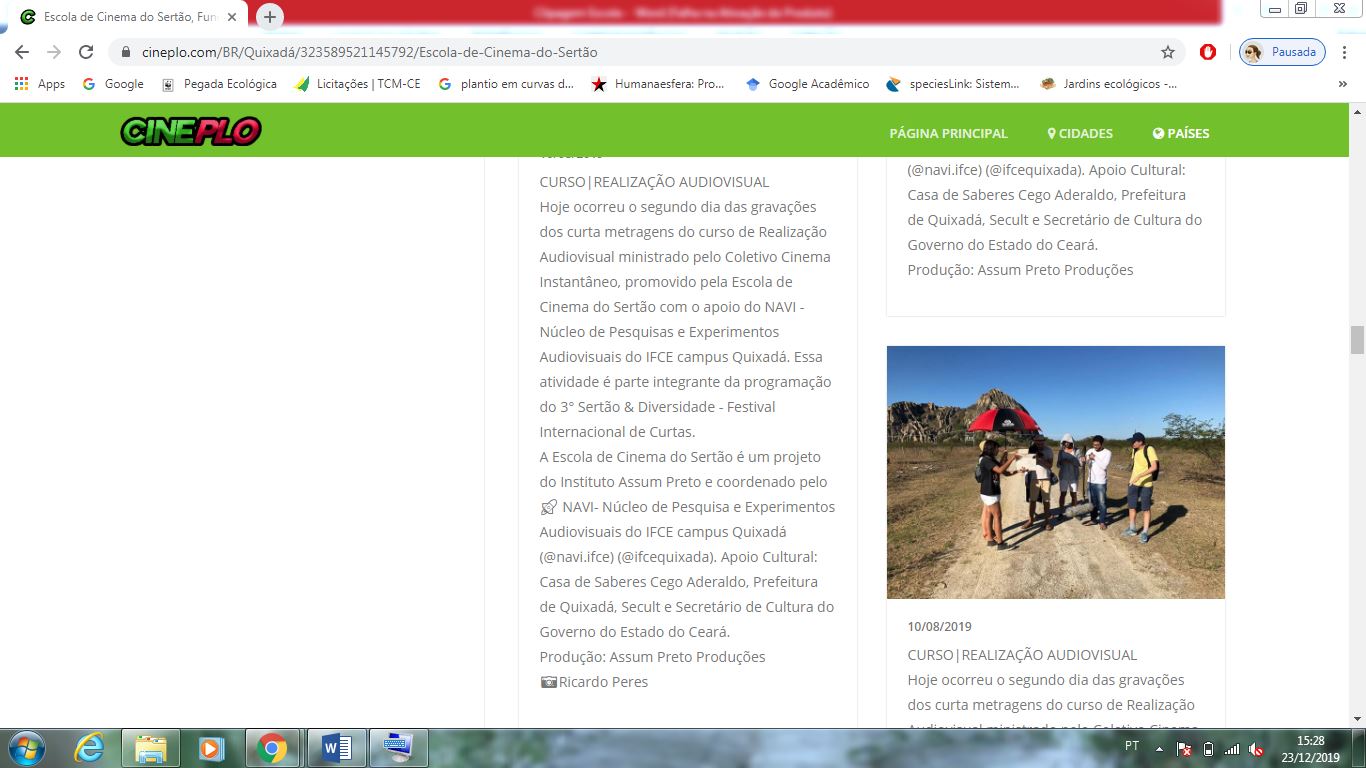1366x768 pixels.
Task: Open the Opera extension icon in the toolbar
Action: click(x=1208, y=52)
